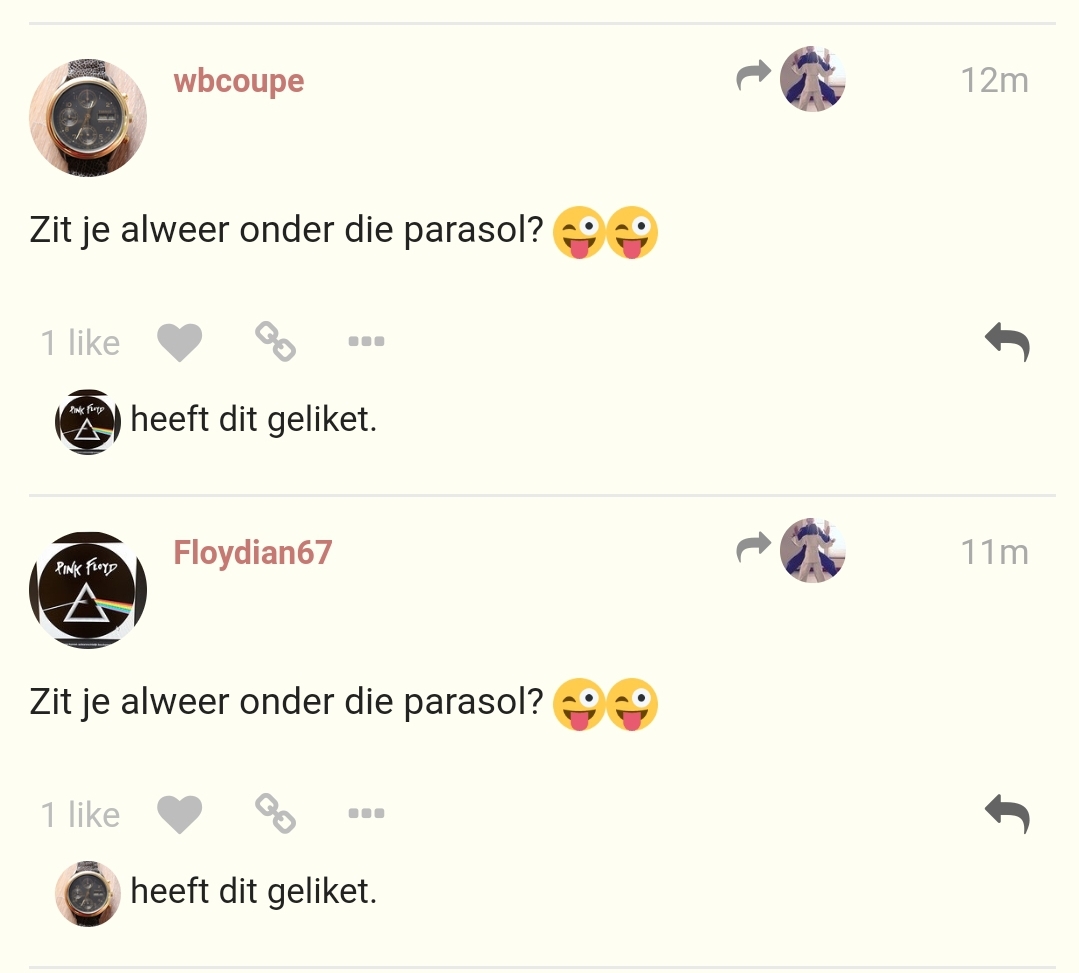Viewport: 1079px width, 973px height.
Task: Show more actions on Floydian67's post
Action: [x=366, y=813]
